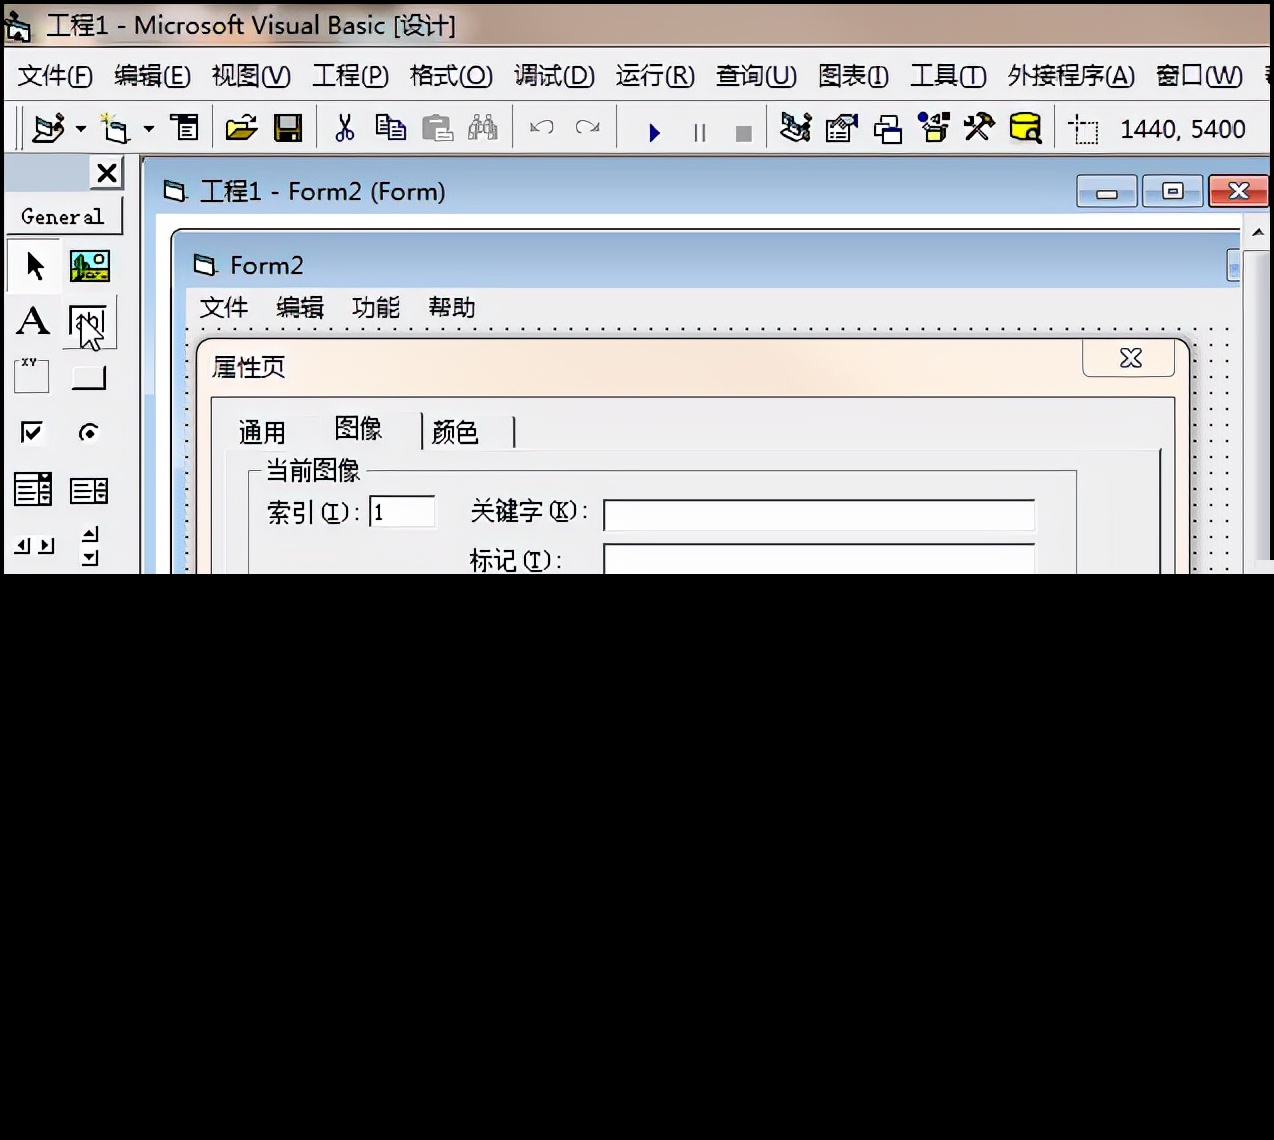
Task: Switch to the 颜色 tab in 属性页
Action: click(x=455, y=432)
